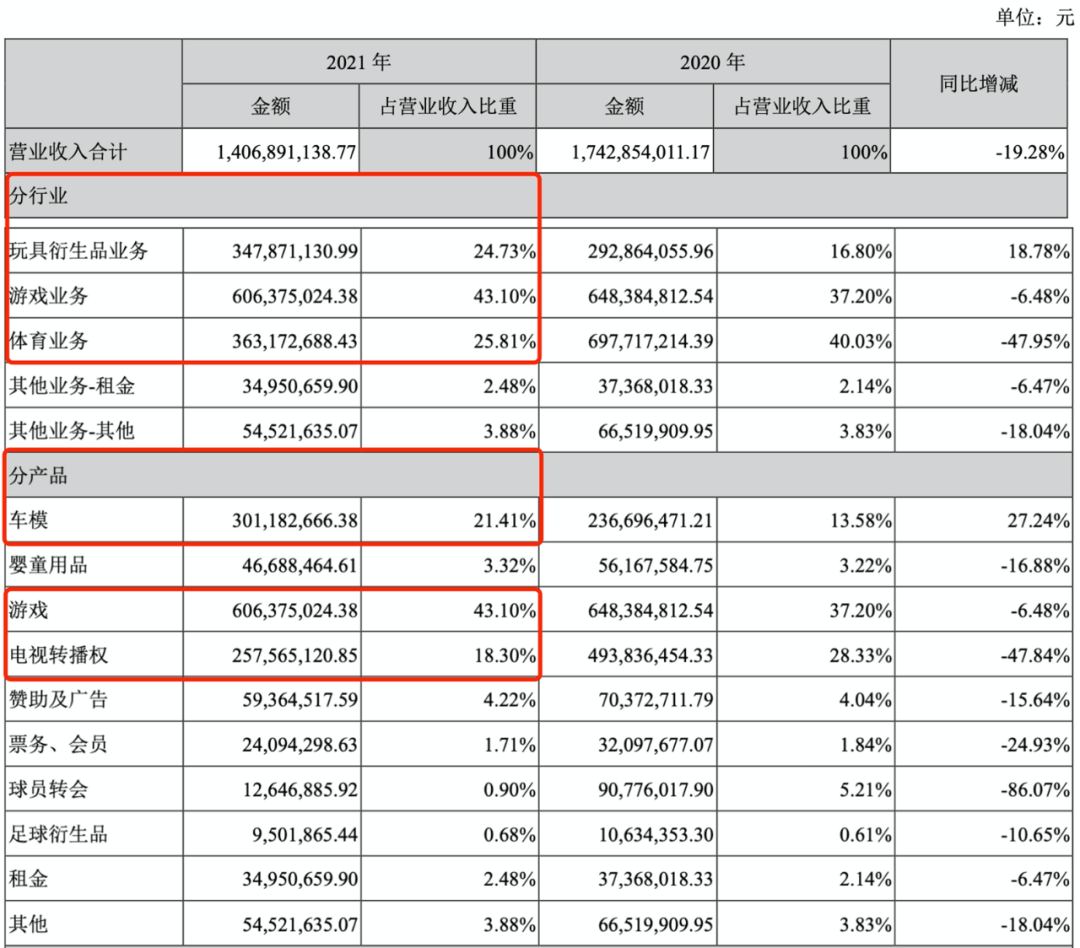This screenshot has height=948, width=1080.
Task: Select value 46,688,464.61
Action: tap(300, 566)
